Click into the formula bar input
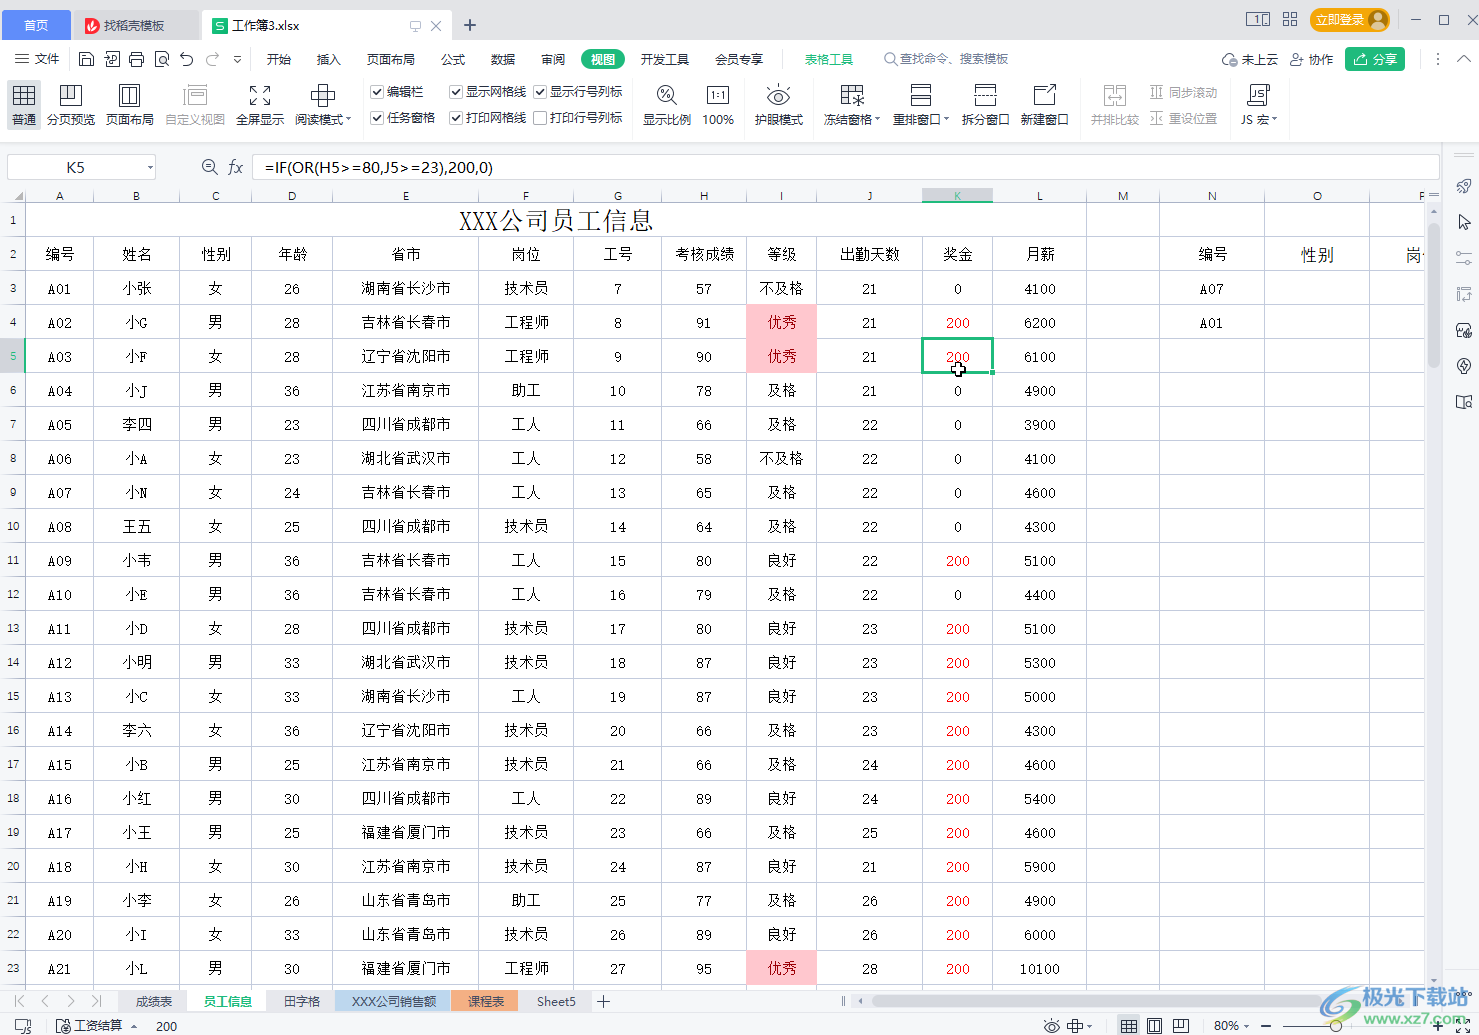The image size is (1479, 1035). click(x=845, y=167)
